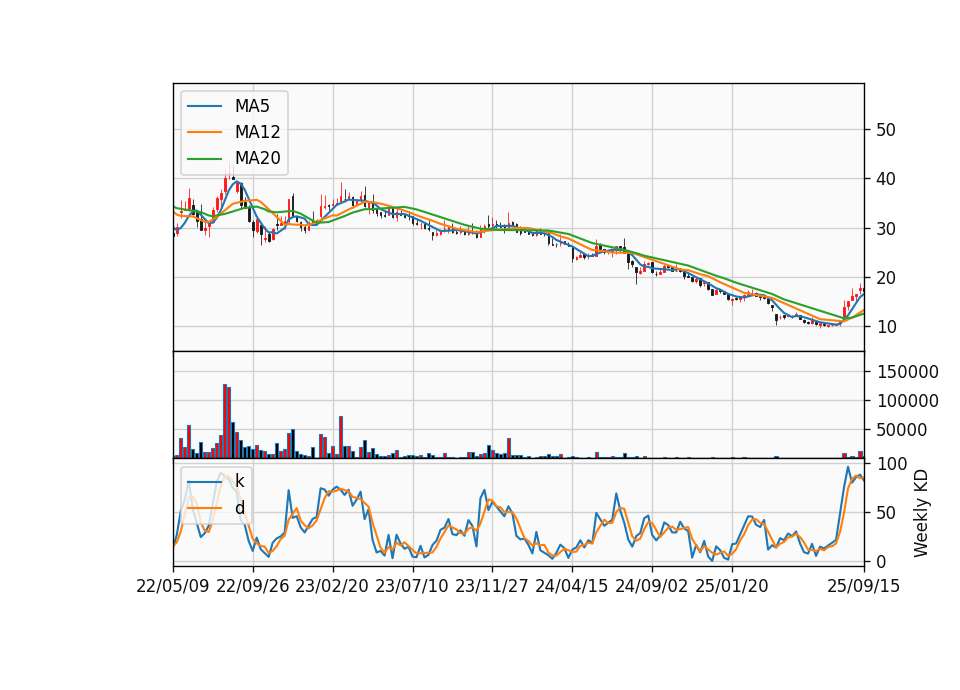Click the volume axis value 150000
960x690 pixels.
(x=907, y=372)
